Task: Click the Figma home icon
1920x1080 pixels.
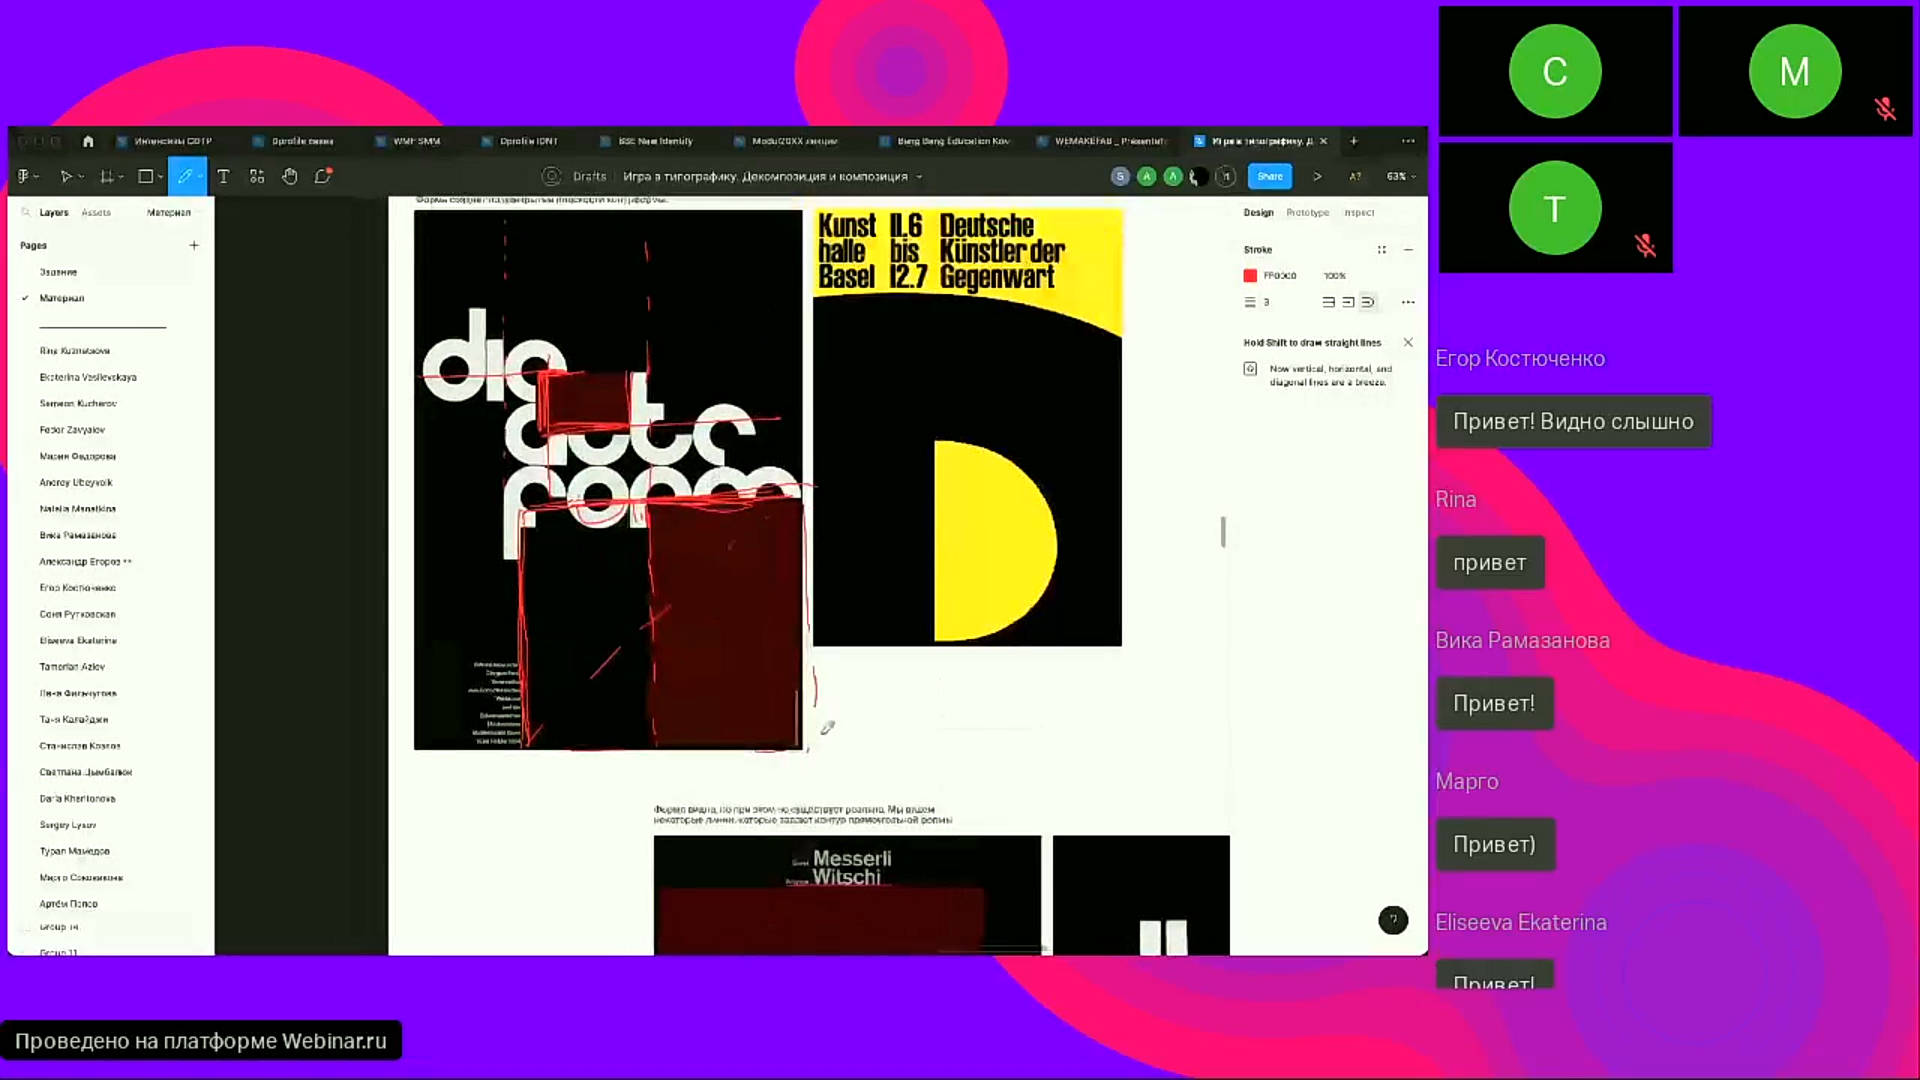Action: 88,141
